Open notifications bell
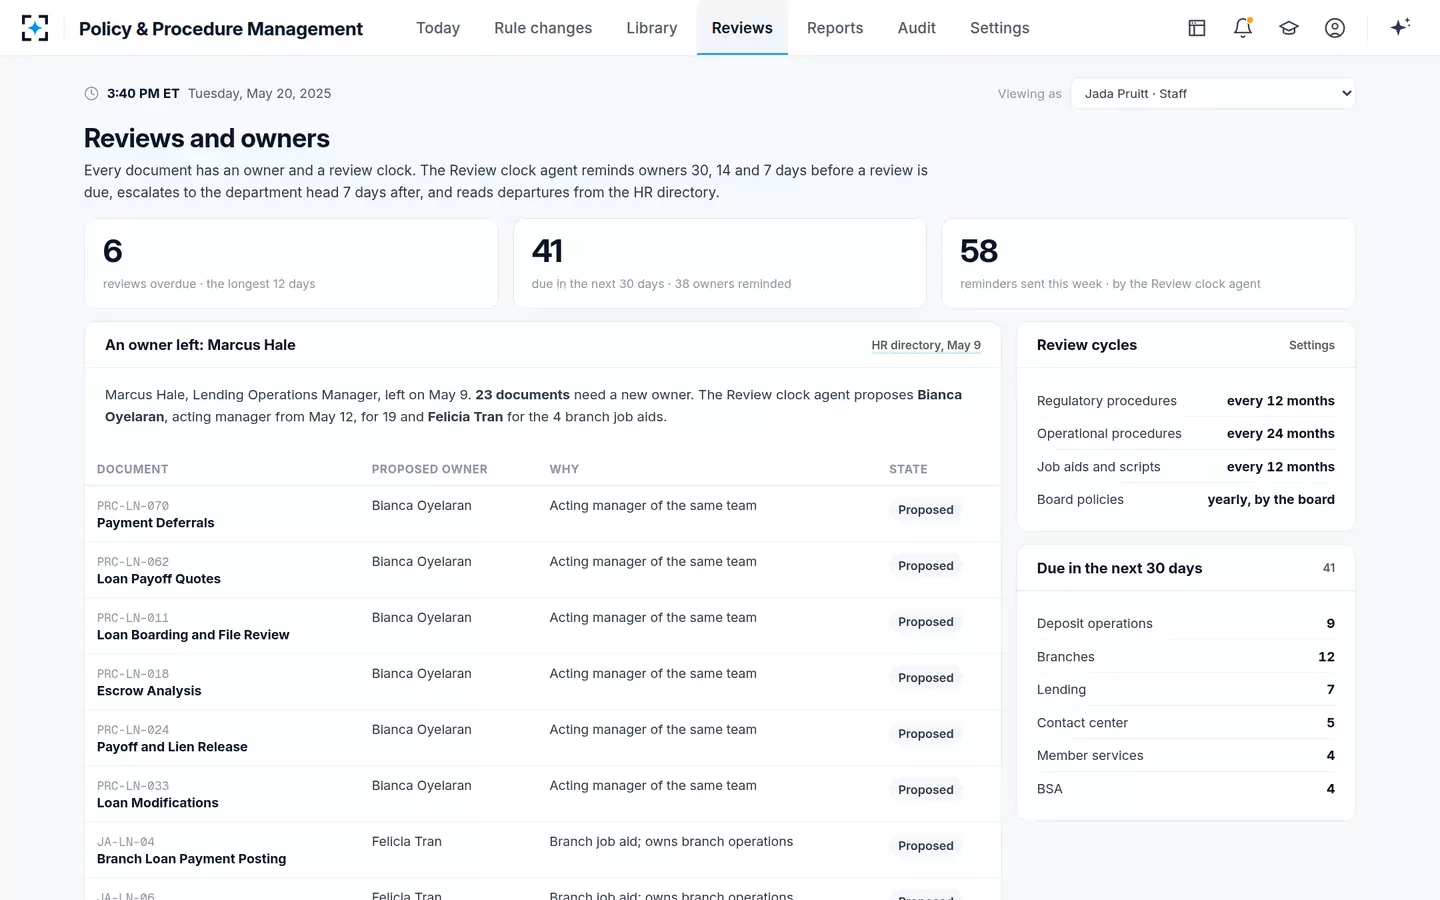The height and width of the screenshot is (900, 1440). coord(1243,28)
